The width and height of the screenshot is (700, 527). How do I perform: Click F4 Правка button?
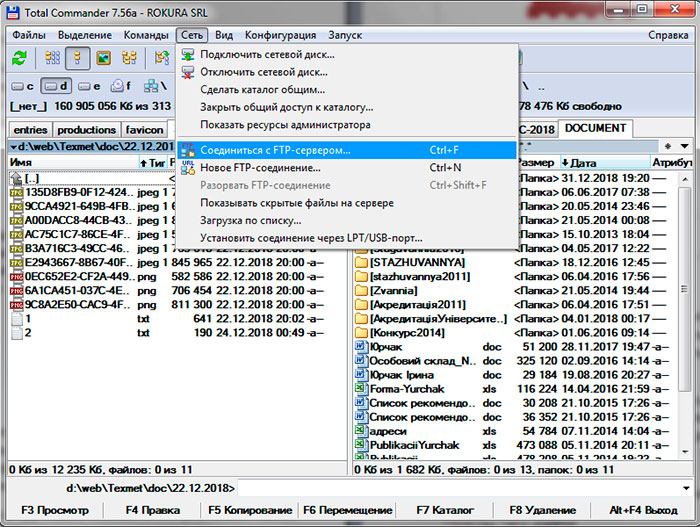(x=153, y=510)
